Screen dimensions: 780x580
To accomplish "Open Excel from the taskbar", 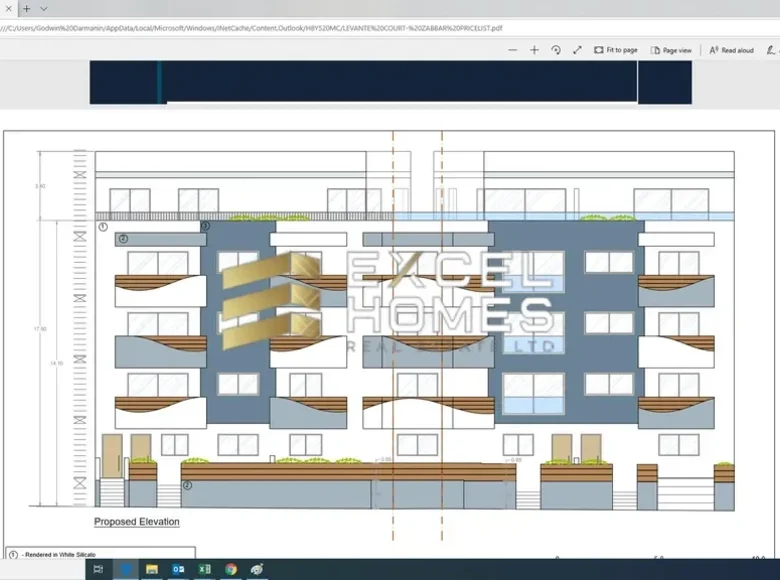I will (204, 569).
